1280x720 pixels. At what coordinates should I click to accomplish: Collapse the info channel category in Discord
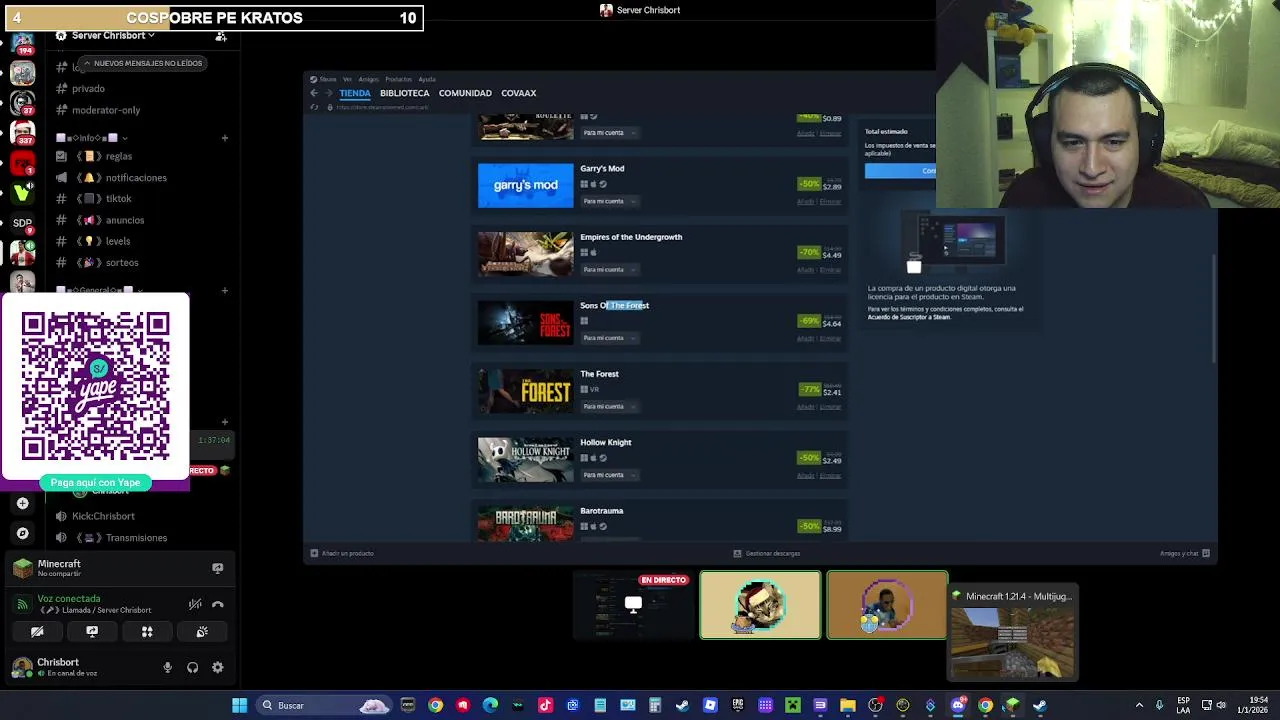92,137
